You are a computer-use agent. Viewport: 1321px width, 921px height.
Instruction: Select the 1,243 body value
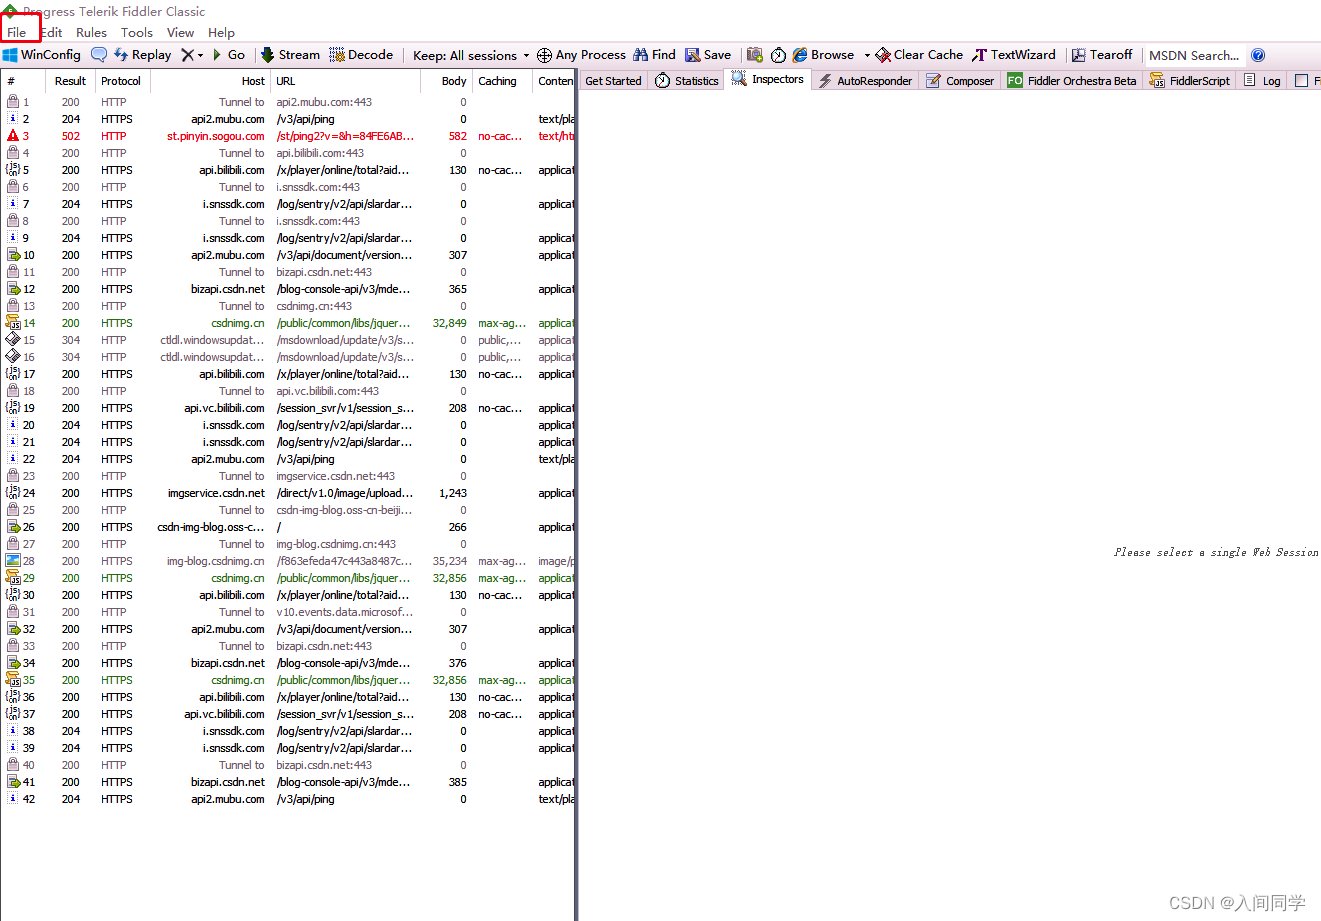[453, 493]
